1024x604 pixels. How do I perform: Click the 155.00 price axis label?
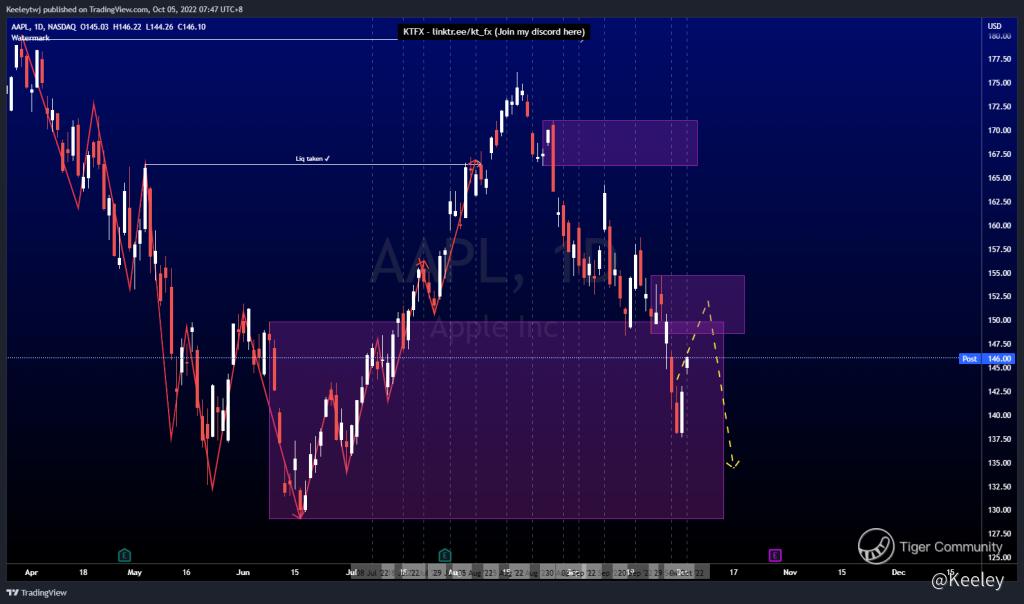pyautogui.click(x=999, y=273)
